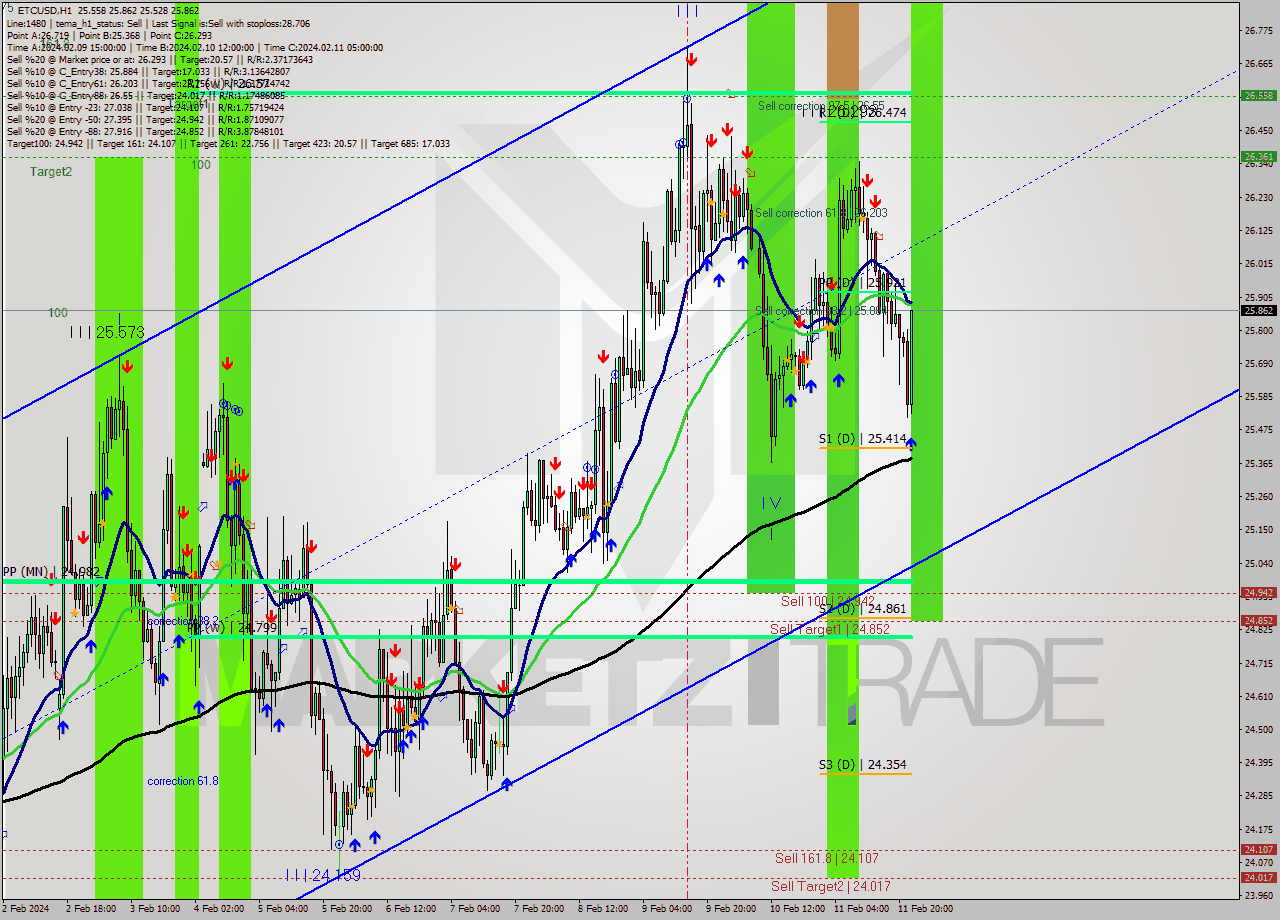Image resolution: width=1280 pixels, height=920 pixels.
Task: Click the 26.775 price axis value
Action: click(x=1259, y=30)
